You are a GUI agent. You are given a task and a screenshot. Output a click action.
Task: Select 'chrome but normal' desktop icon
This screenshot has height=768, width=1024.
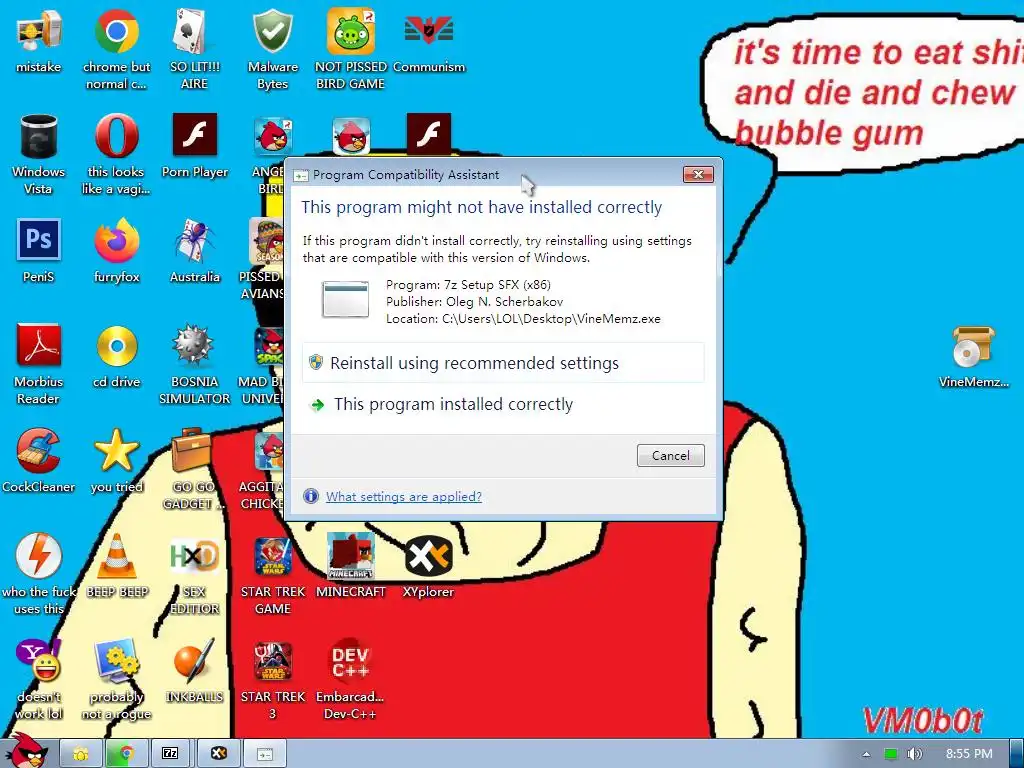click(x=116, y=49)
